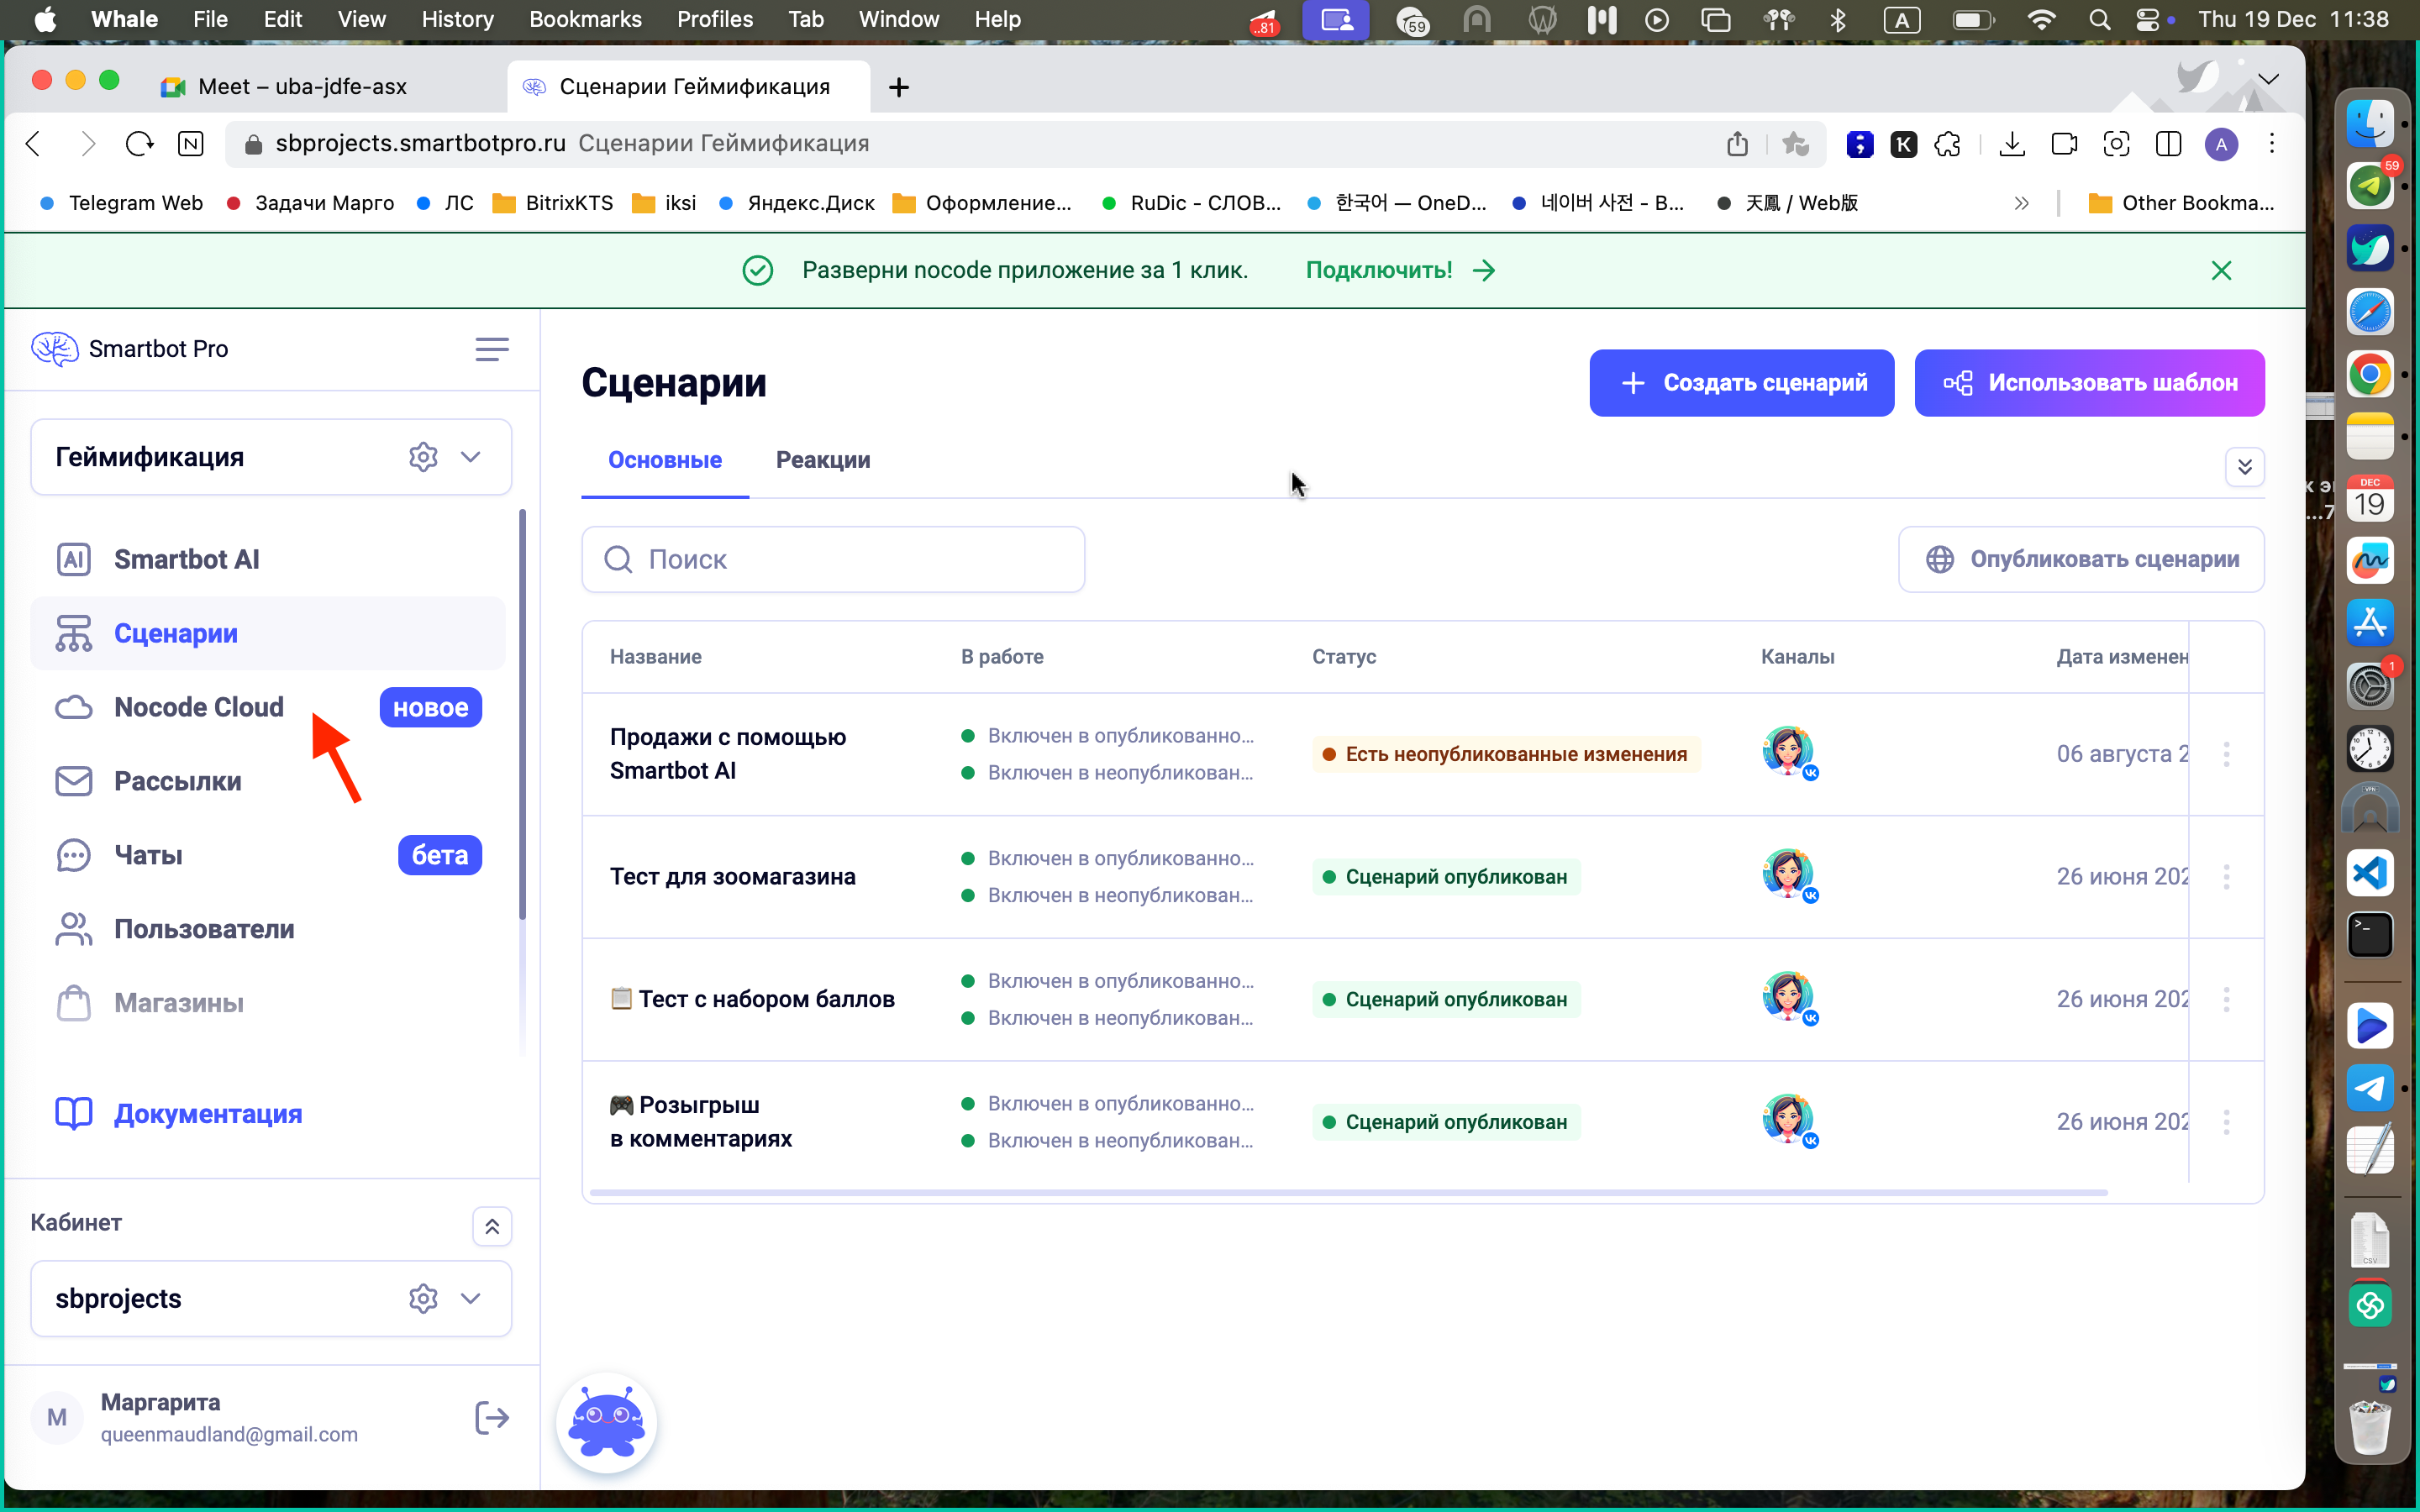
Task: Toggle browser side panel icon
Action: [2168, 144]
